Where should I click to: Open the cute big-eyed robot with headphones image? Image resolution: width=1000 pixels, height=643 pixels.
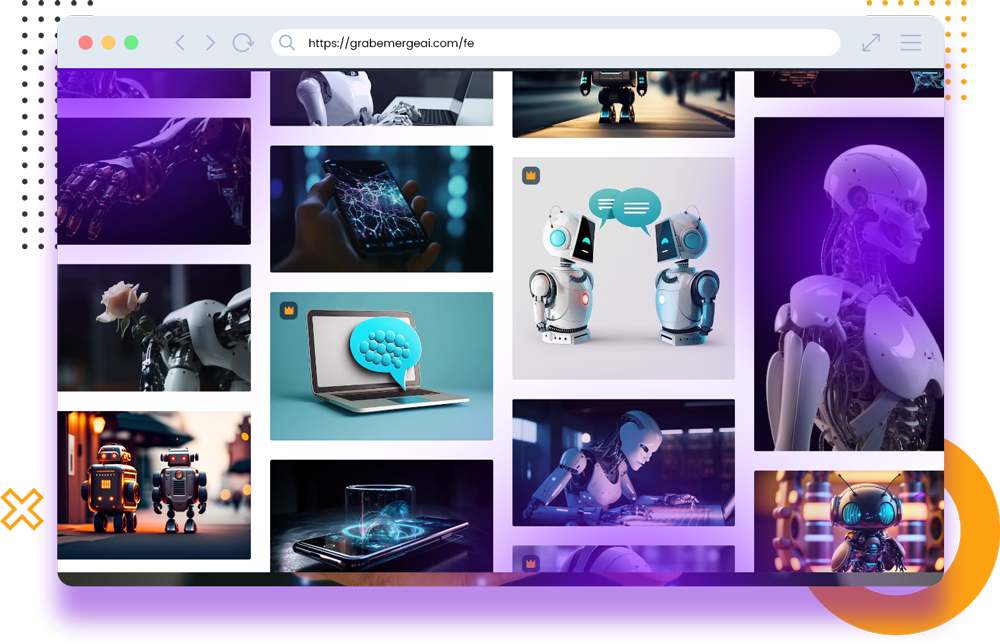pos(848,521)
